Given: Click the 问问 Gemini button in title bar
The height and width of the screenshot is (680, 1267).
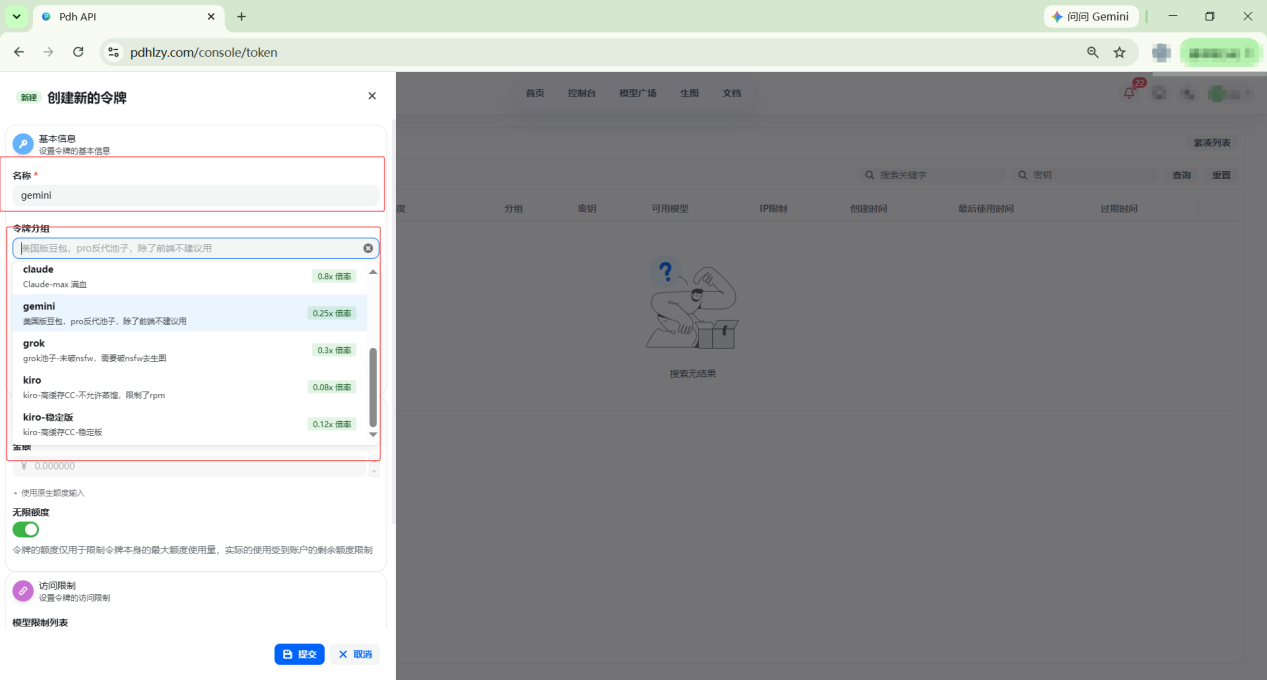Looking at the screenshot, I should point(1091,17).
